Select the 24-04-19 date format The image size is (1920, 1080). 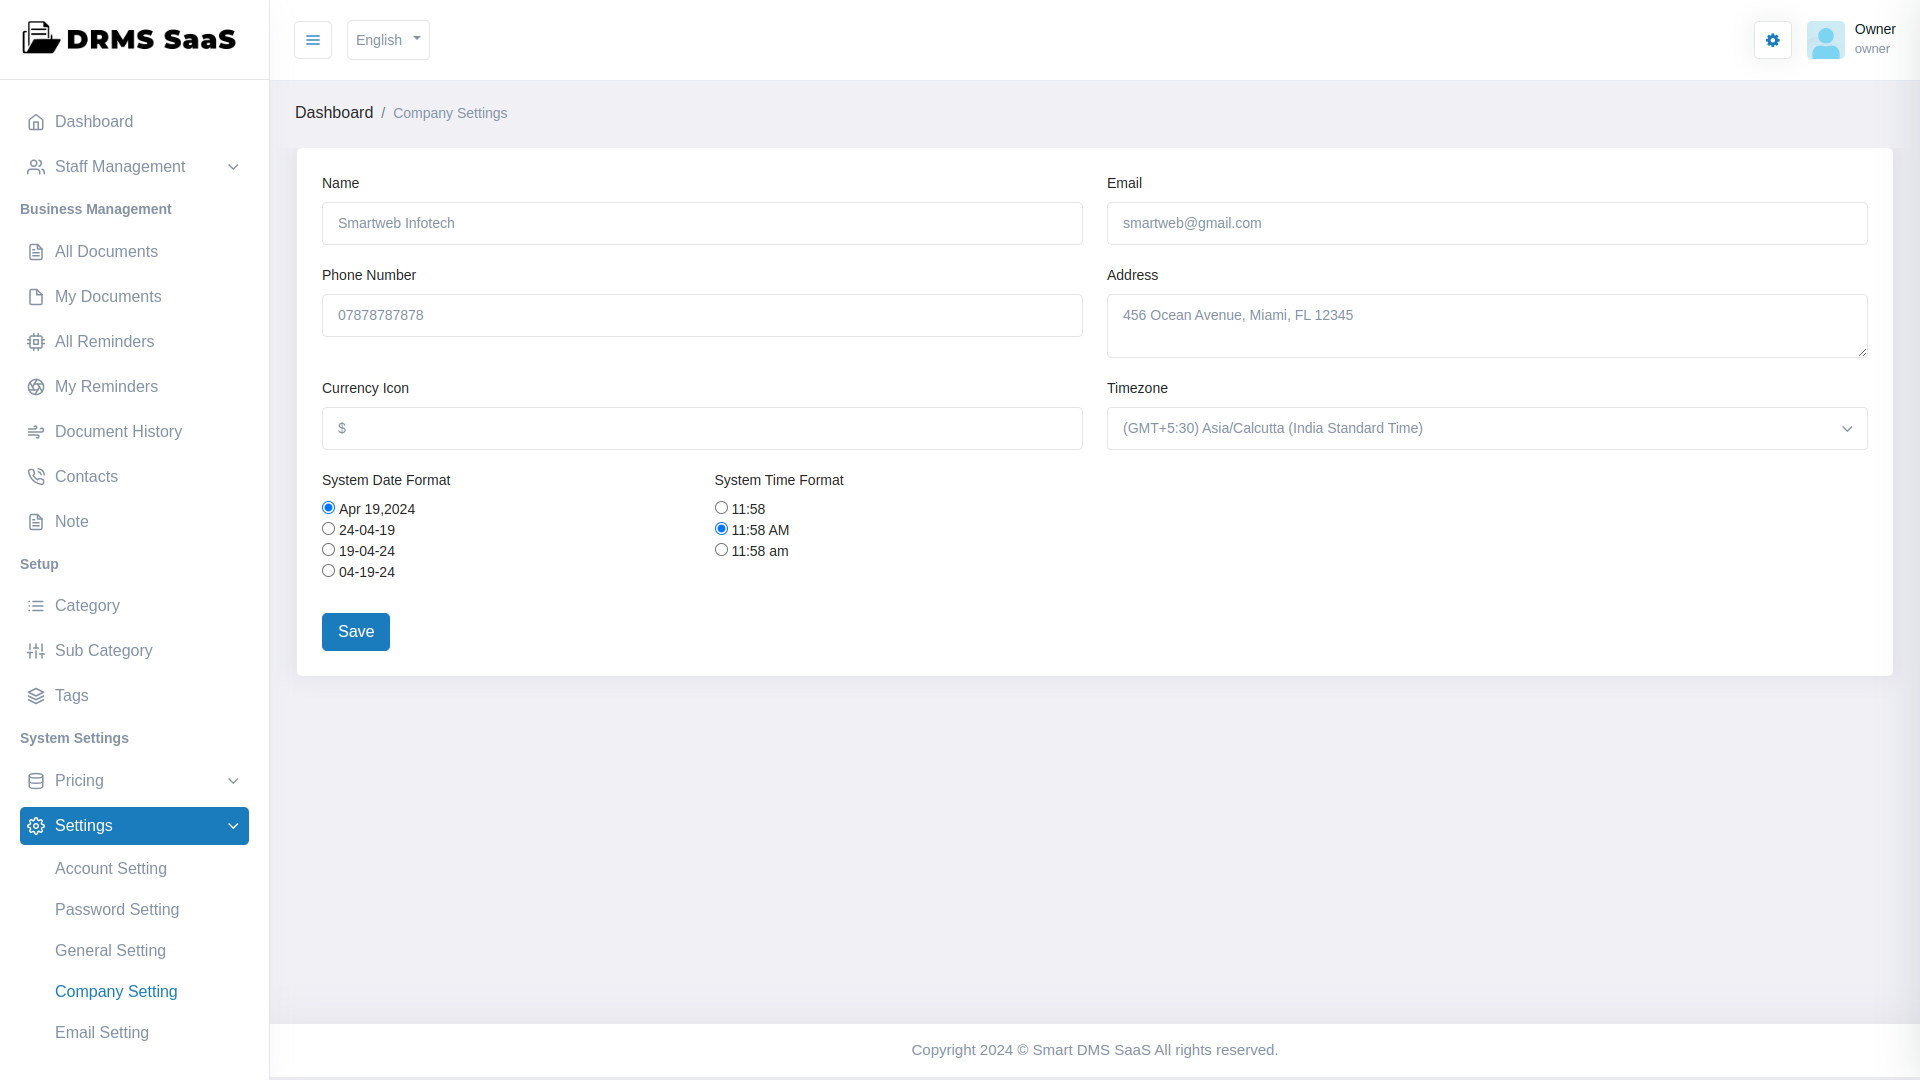pos(328,529)
